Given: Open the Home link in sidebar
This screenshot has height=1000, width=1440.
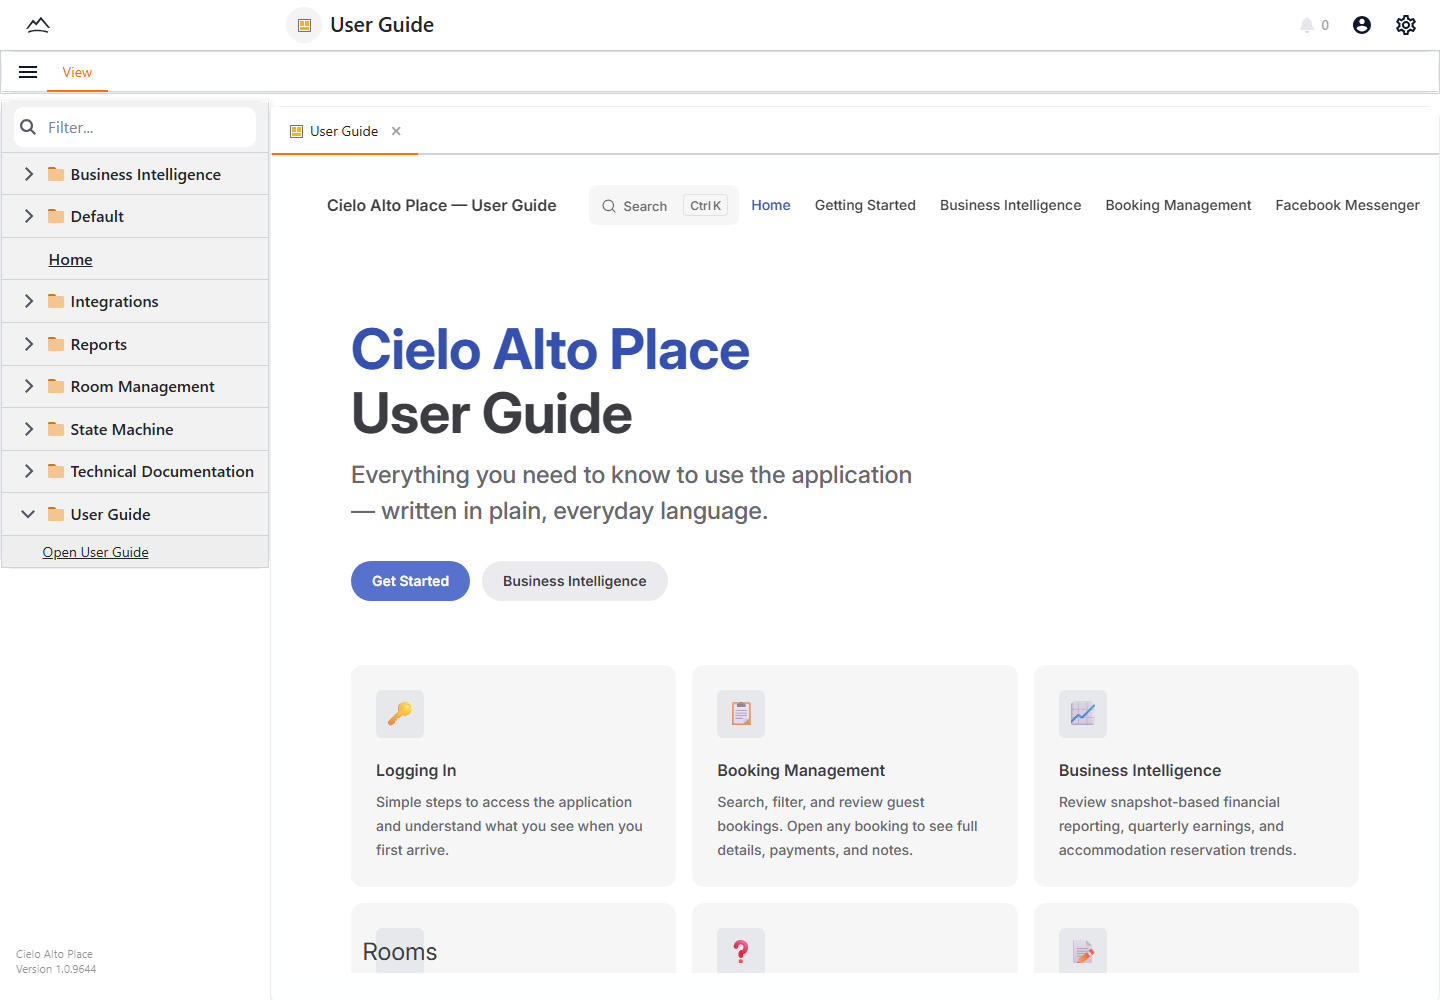Looking at the screenshot, I should pos(70,259).
